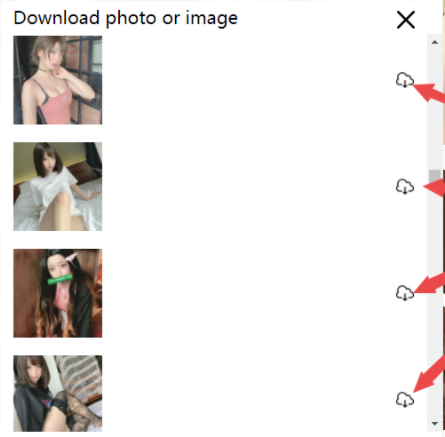445x437 pixels.
Task: Click the scrollbar up arrow
Action: click(x=434, y=42)
